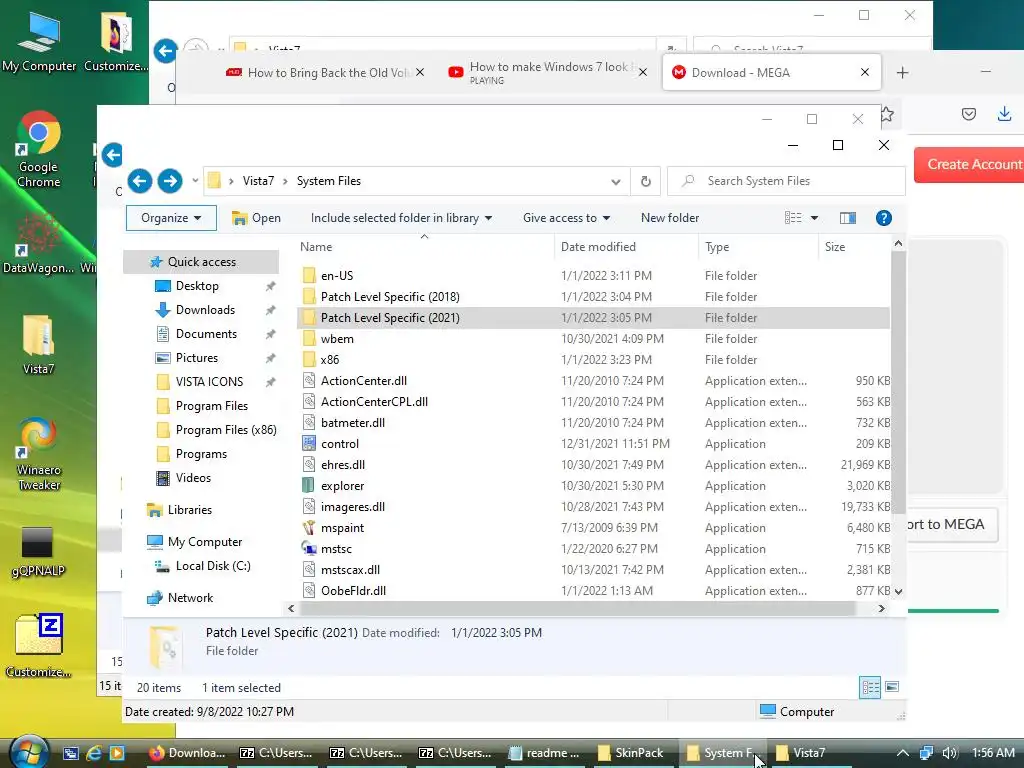Screen dimensions: 1024x768
Task: Open Winaero Tweaker desktop shortcut
Action: coord(39,453)
